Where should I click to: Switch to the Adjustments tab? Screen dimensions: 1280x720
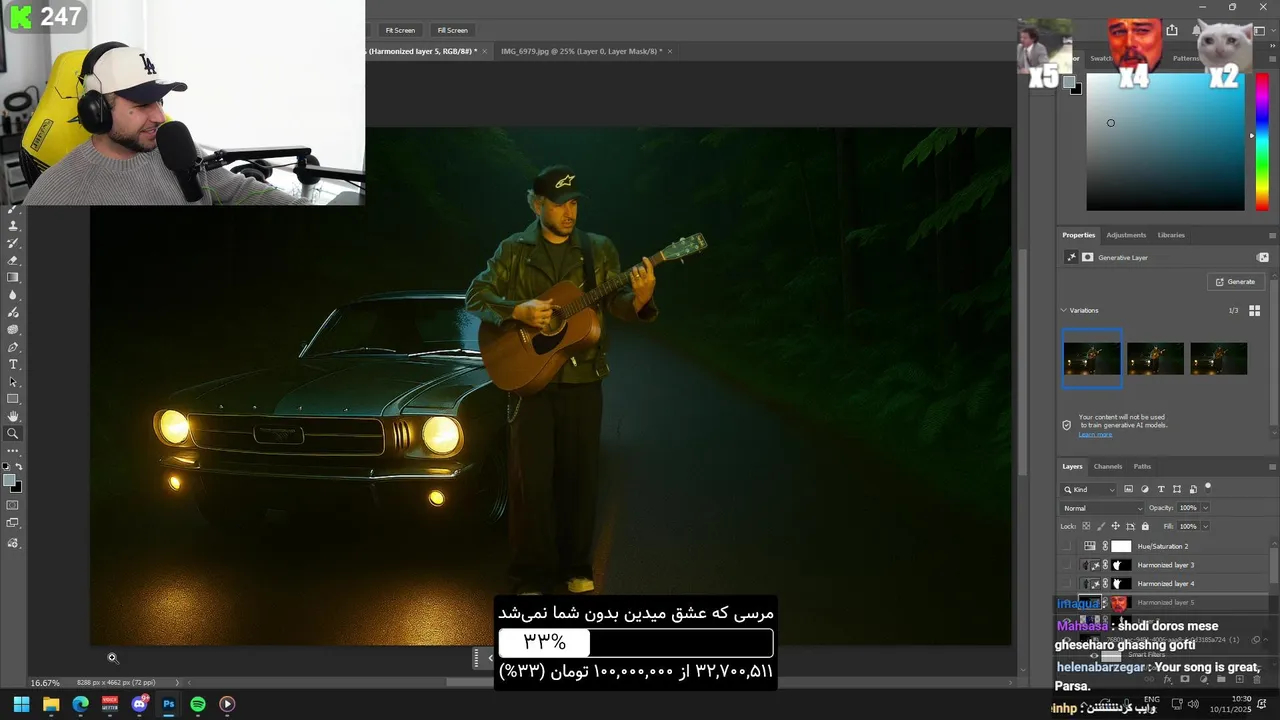[x=1126, y=235]
